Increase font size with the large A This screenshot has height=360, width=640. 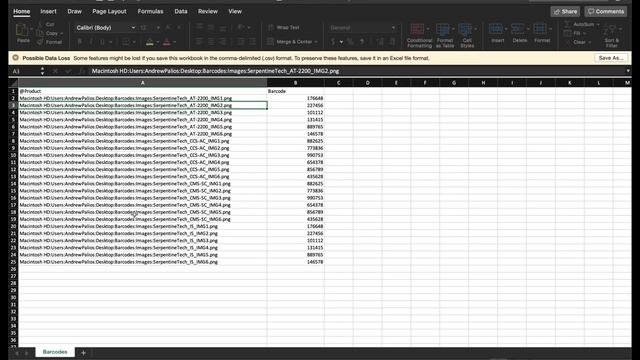(x=168, y=27)
